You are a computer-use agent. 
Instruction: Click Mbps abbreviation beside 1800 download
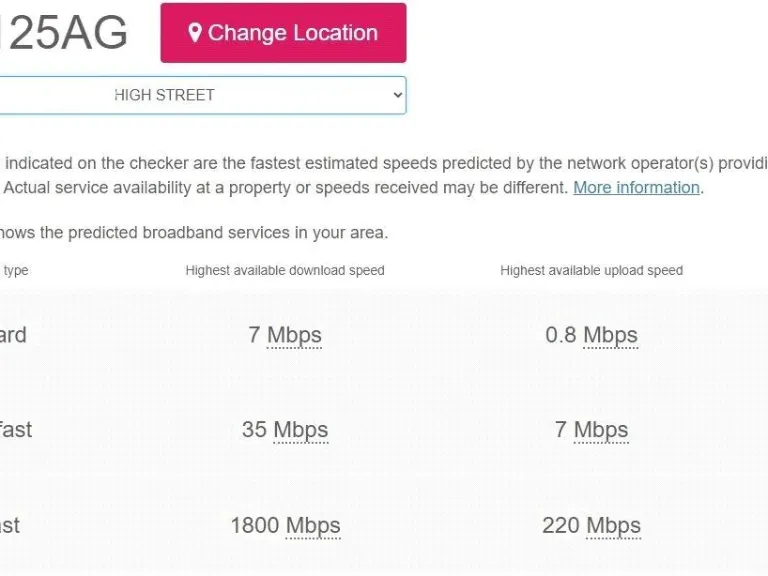pyautogui.click(x=312, y=525)
